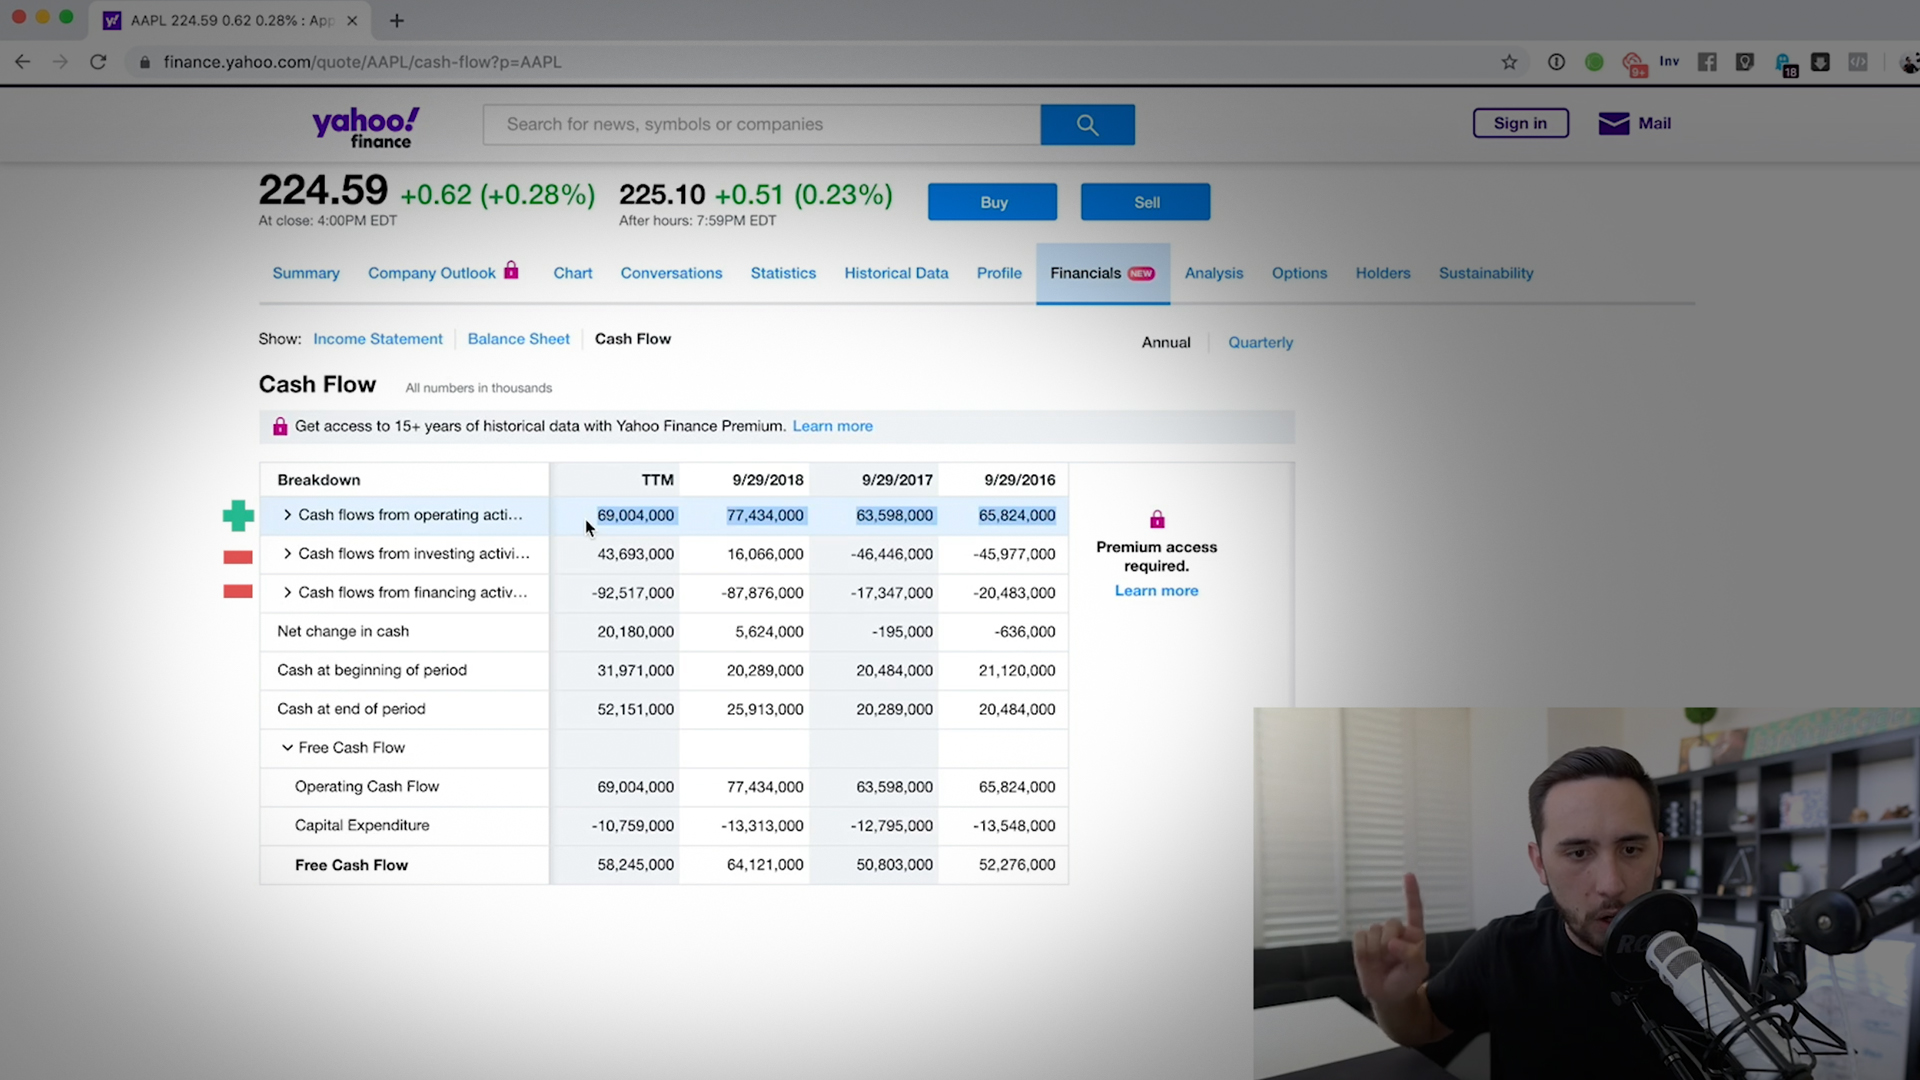Go to the Options tab

click(x=1299, y=273)
